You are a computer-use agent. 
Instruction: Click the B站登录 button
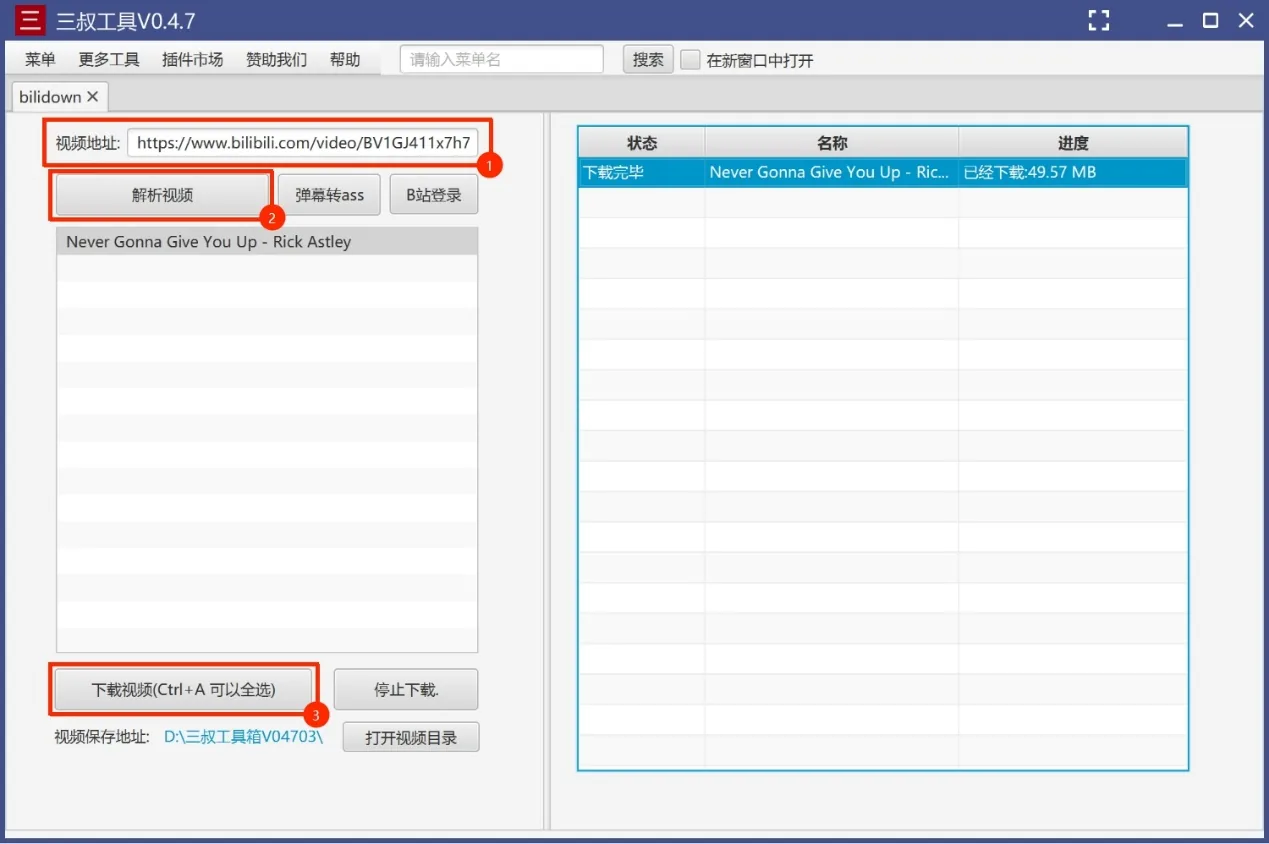click(434, 195)
